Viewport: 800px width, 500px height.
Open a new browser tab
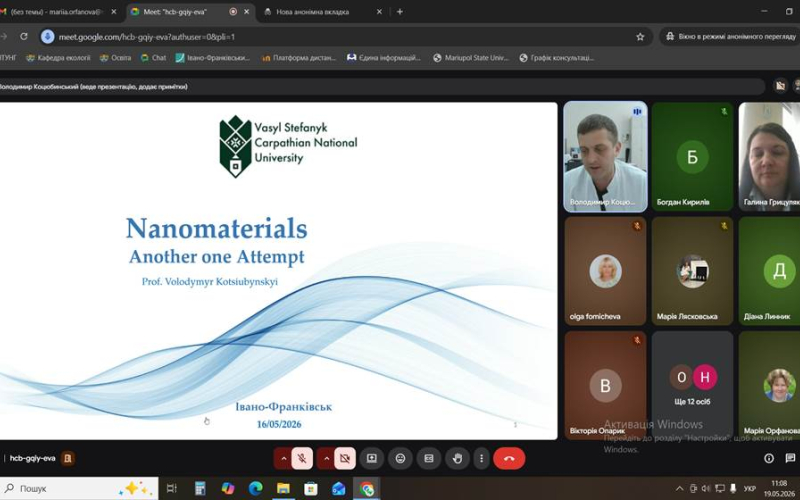(x=400, y=12)
